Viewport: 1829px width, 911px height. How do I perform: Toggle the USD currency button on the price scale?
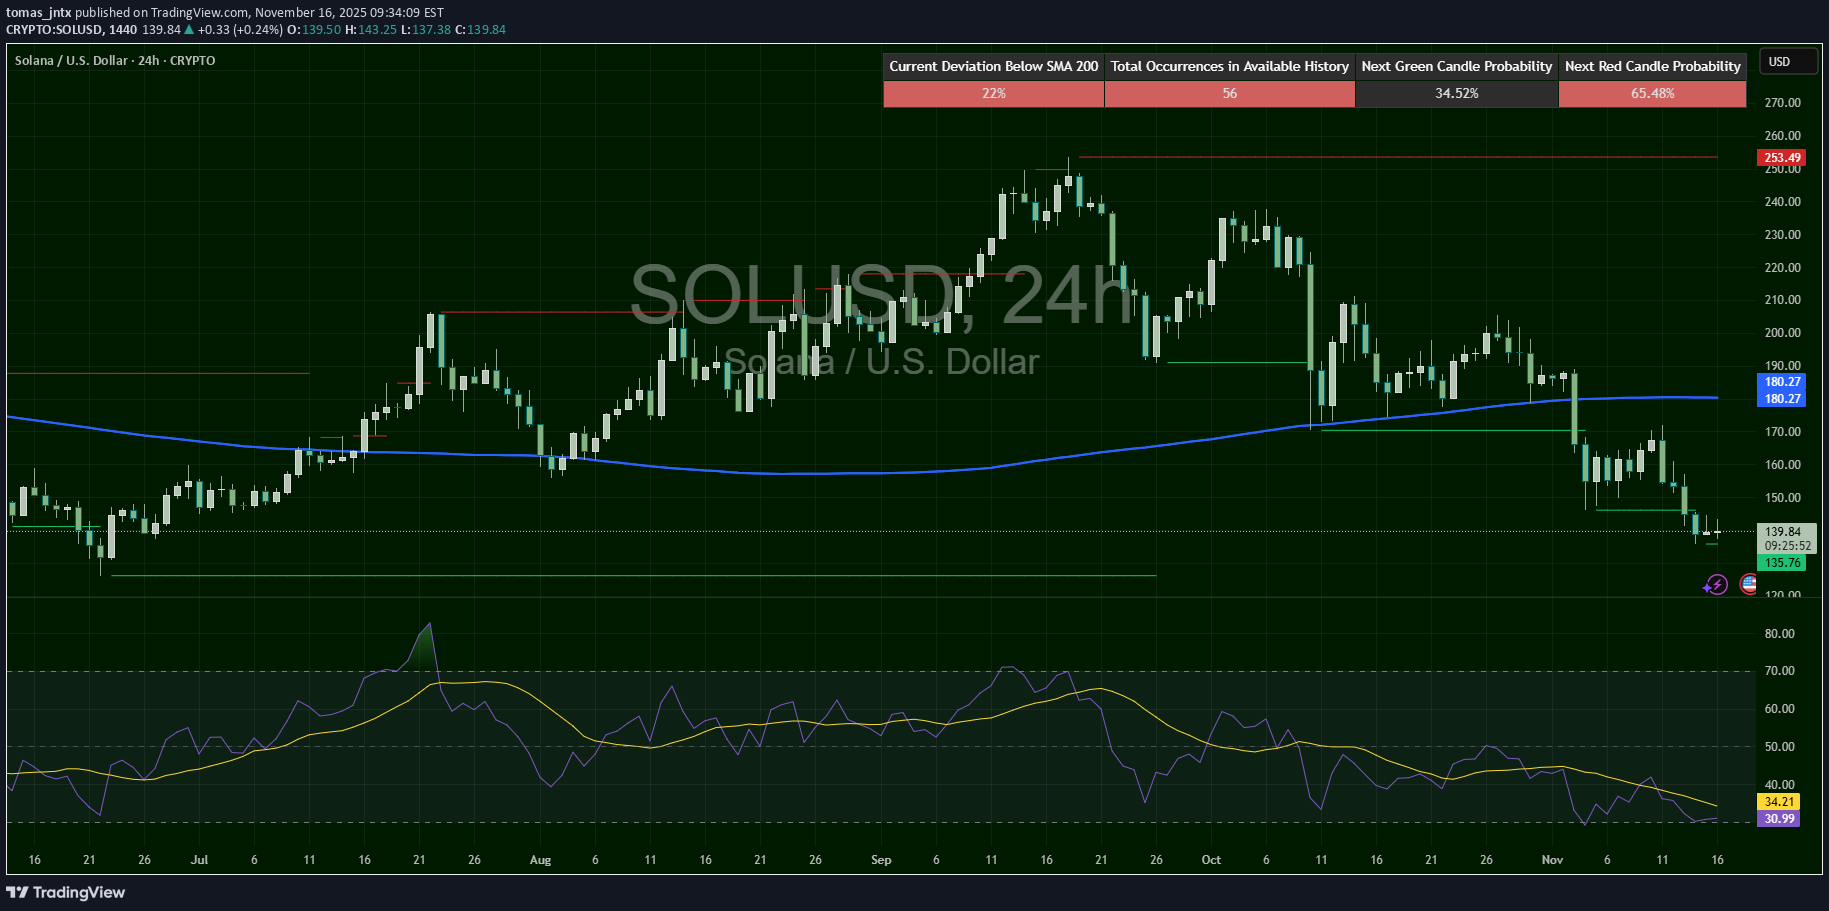1788,61
